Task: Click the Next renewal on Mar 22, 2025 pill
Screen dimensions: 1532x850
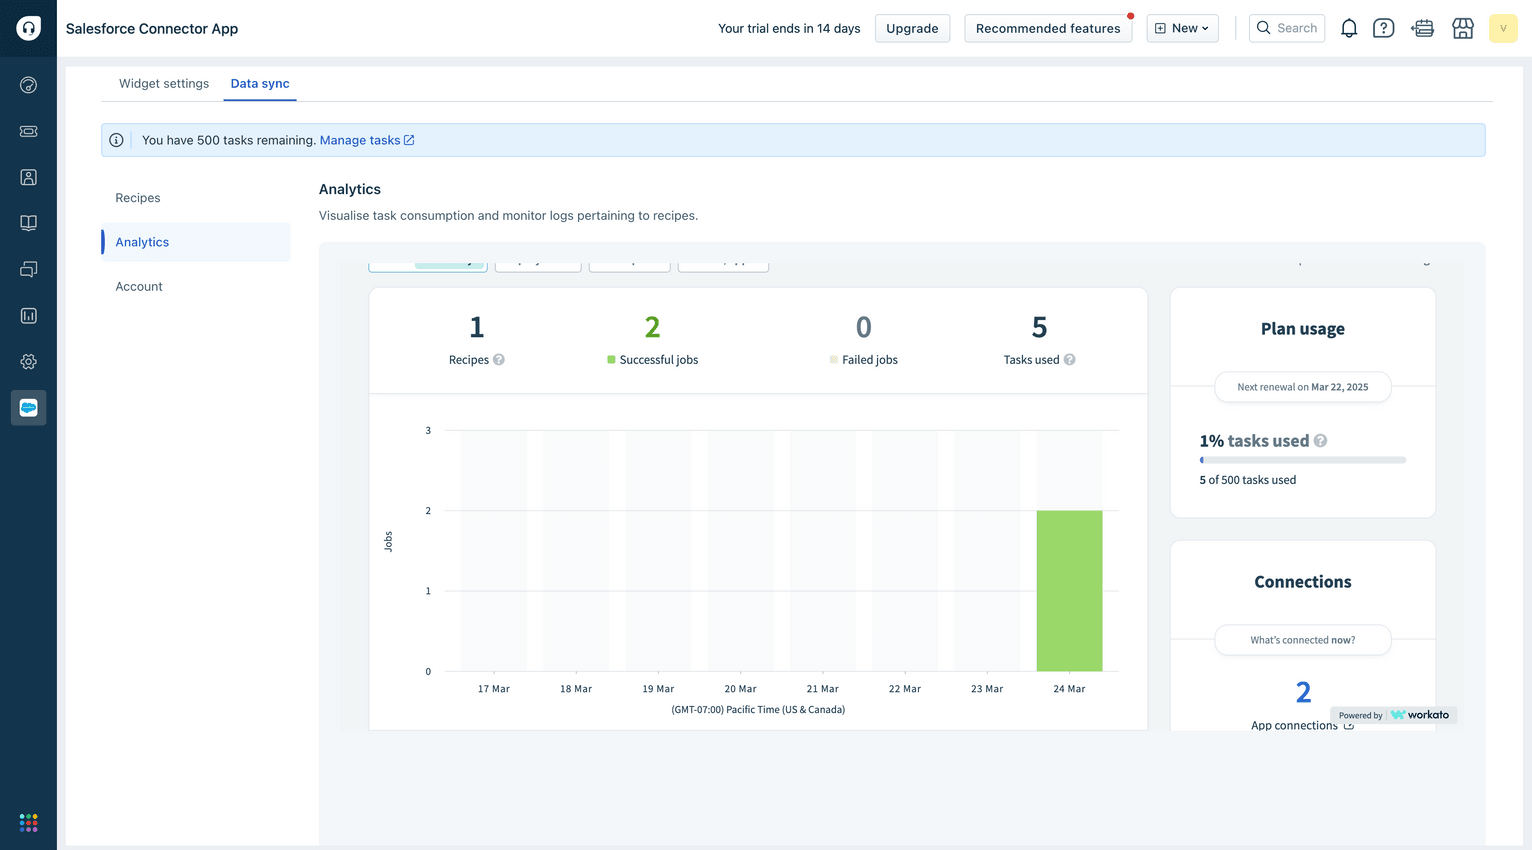Action: click(x=1303, y=387)
